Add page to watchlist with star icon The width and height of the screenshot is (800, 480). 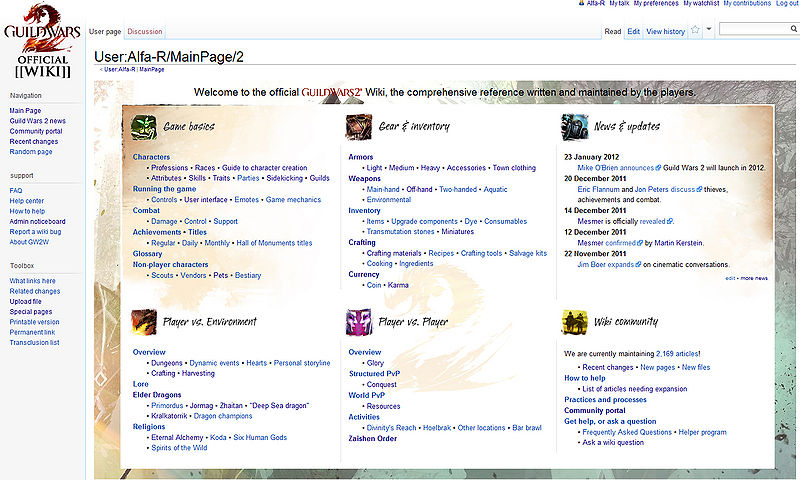[695, 30]
